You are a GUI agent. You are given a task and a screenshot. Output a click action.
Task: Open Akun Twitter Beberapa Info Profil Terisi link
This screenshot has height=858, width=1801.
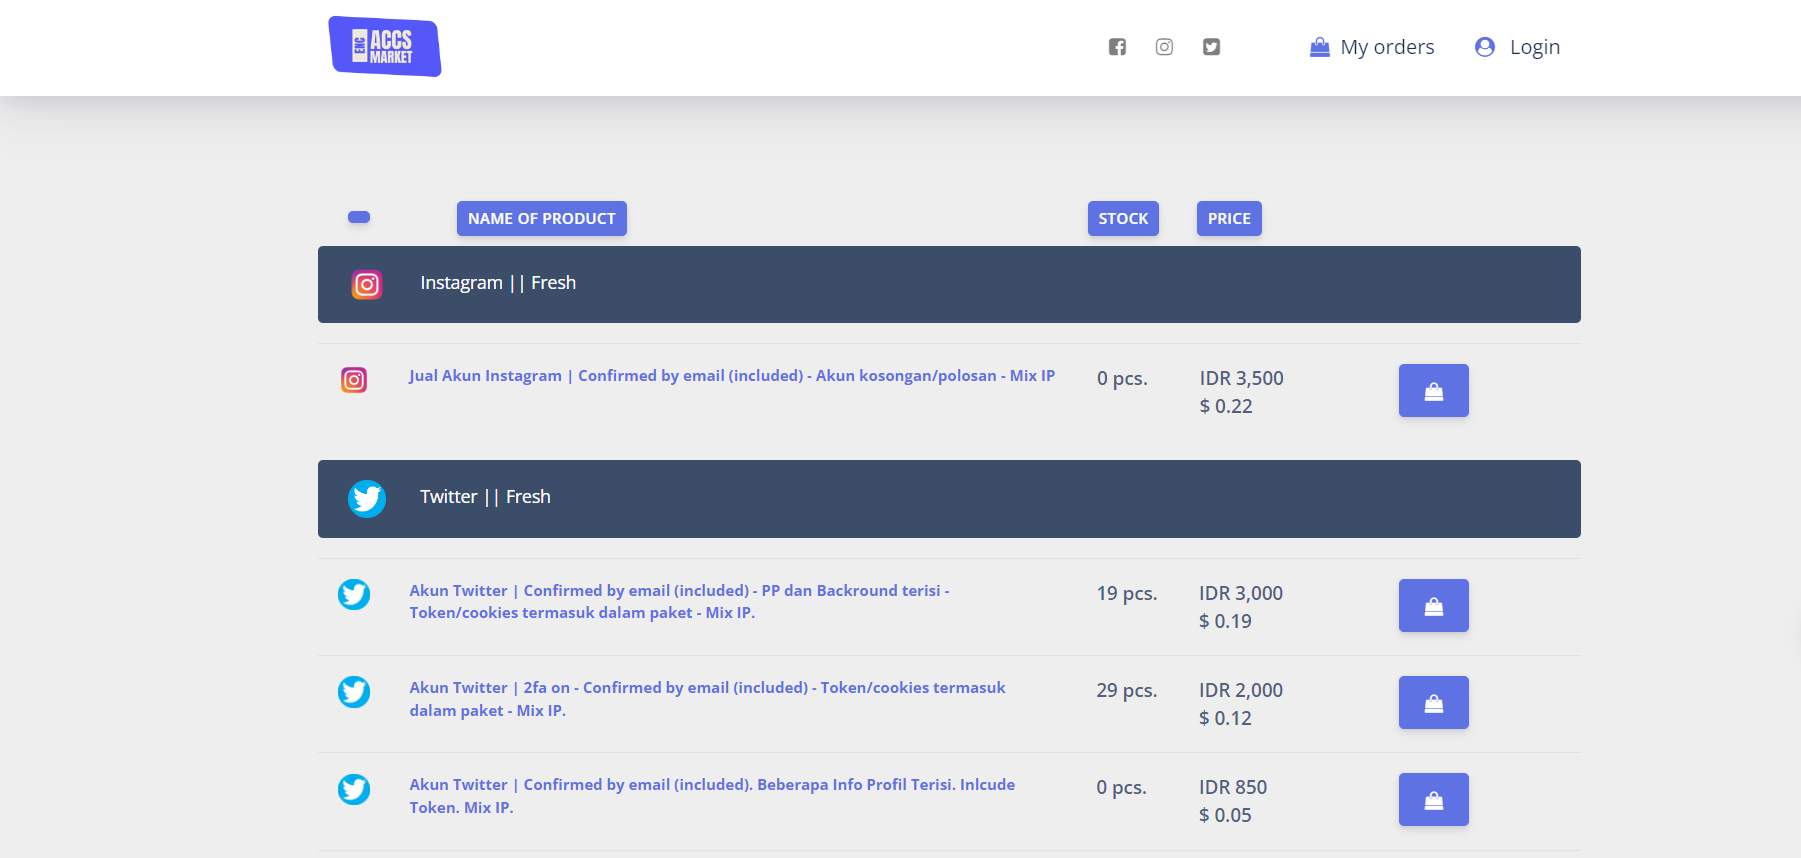(712, 796)
